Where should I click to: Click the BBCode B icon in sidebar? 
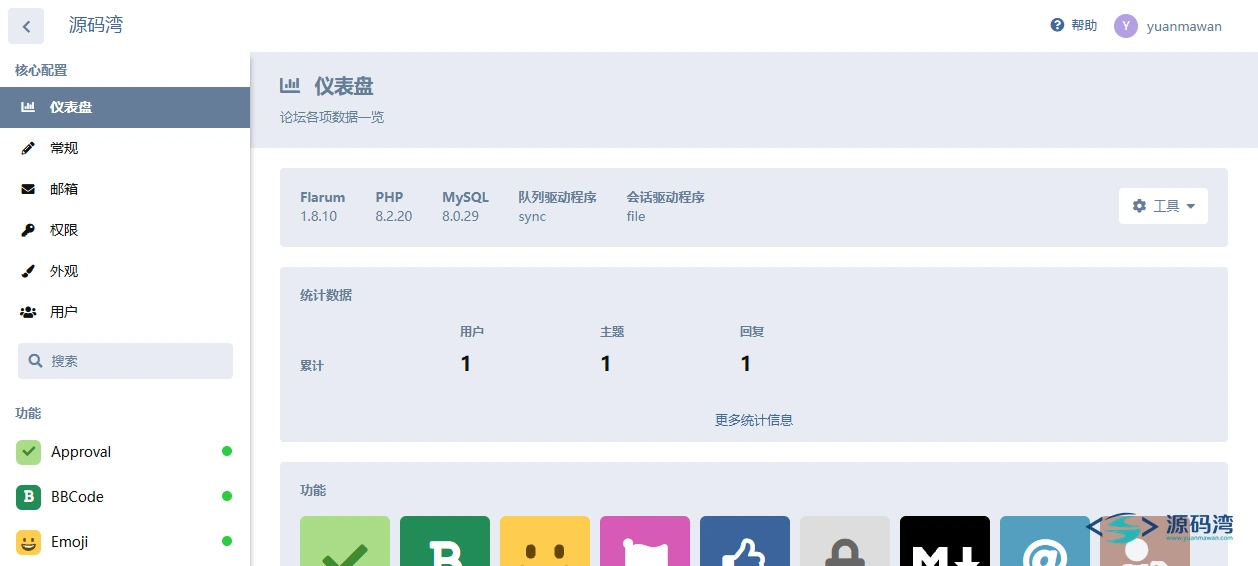[x=28, y=497]
